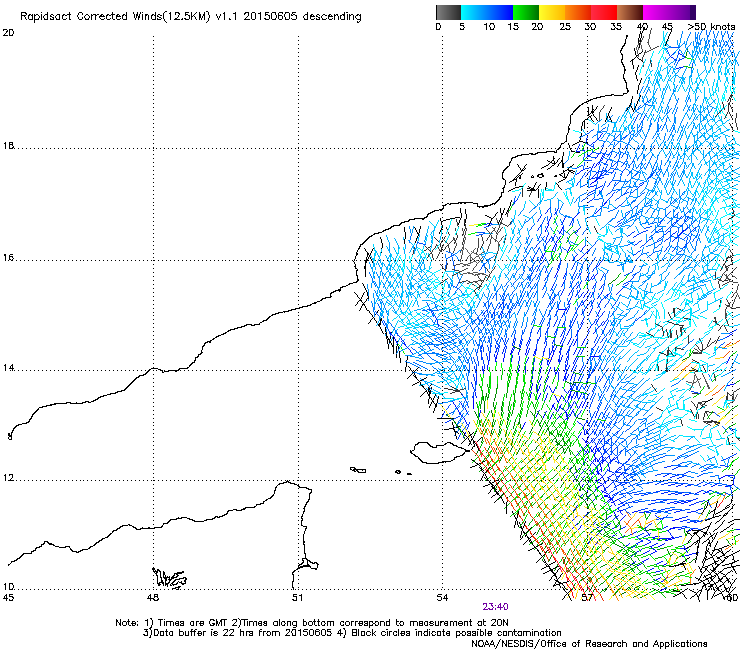Screen dimensions: 740x650
Task: Click the "25" label under the color legend
Action: click(565, 27)
